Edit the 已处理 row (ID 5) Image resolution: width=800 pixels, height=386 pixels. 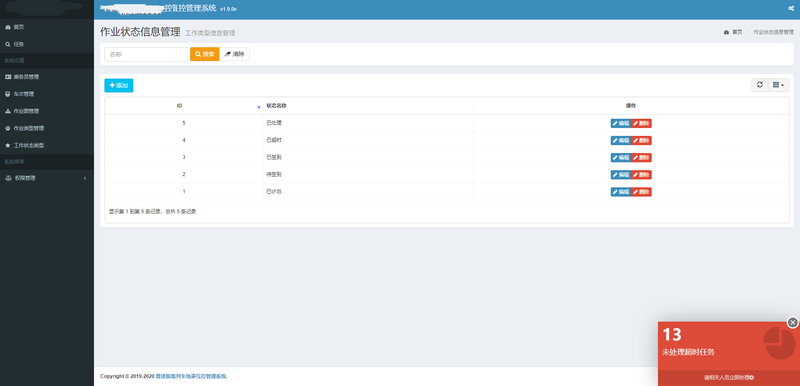621,123
